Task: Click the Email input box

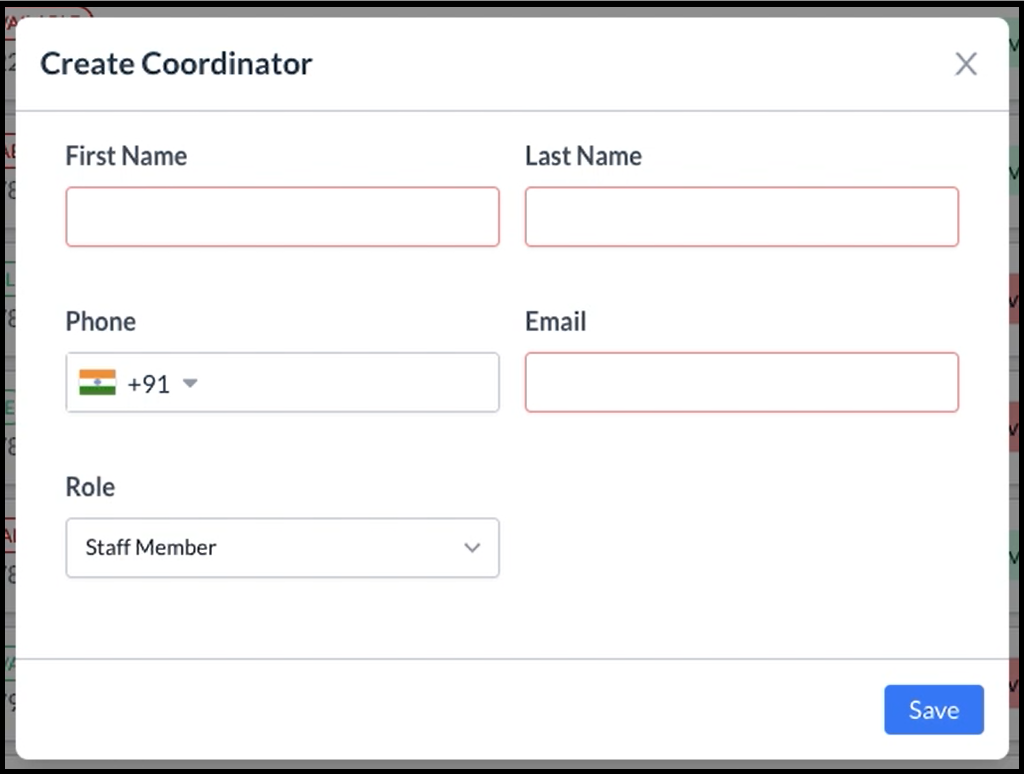Action: click(x=740, y=382)
